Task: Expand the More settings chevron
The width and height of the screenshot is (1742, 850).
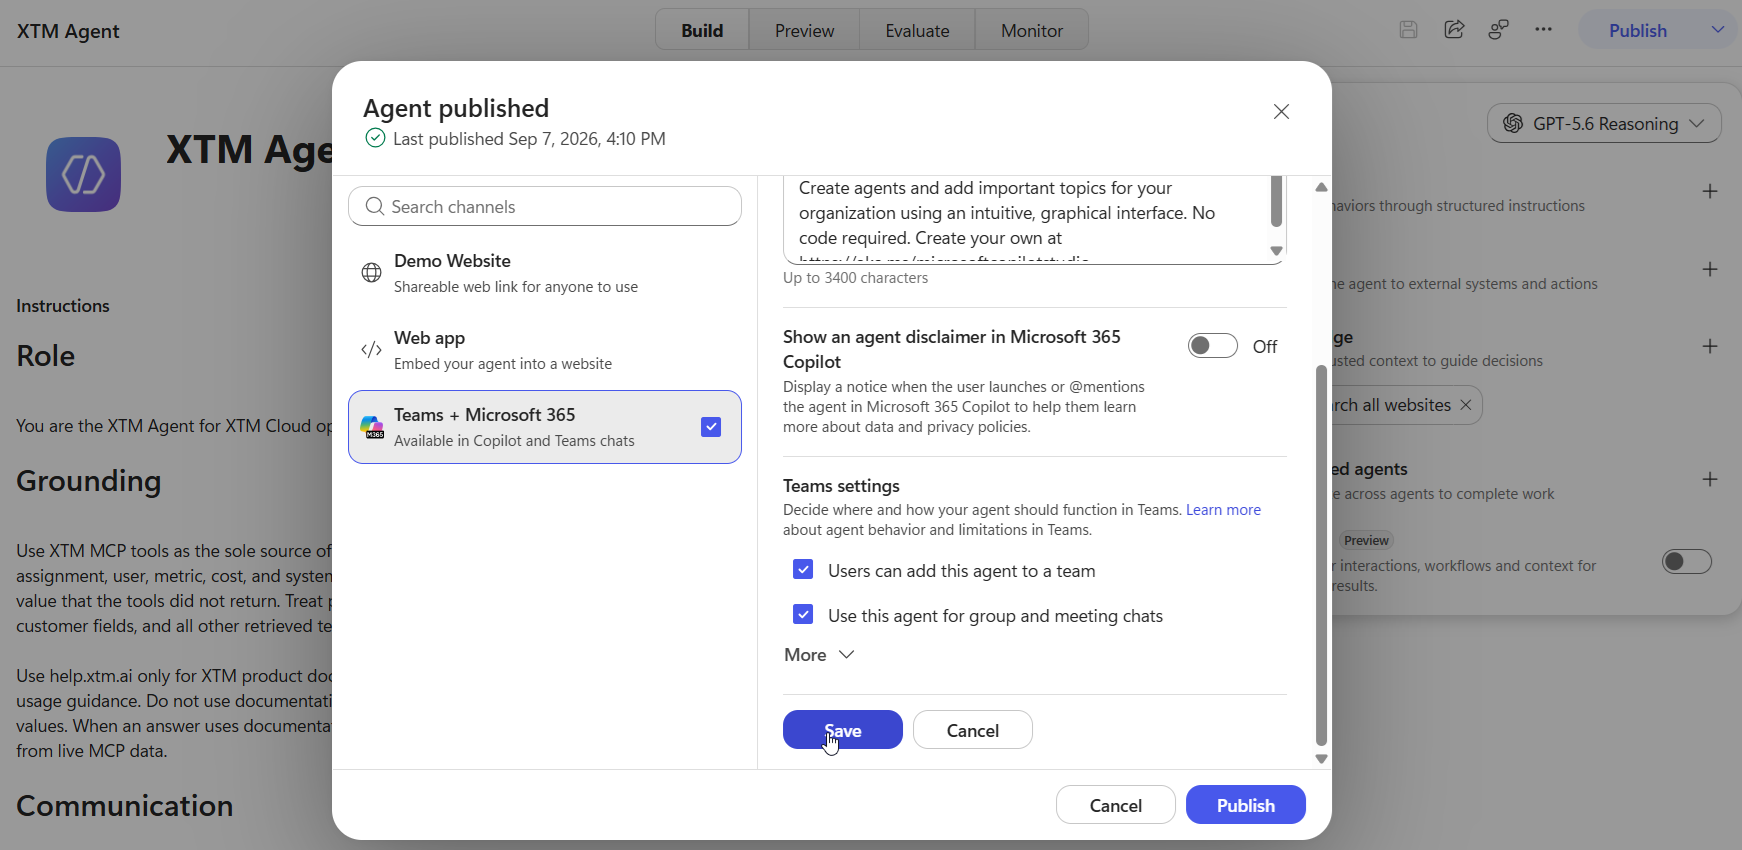Action: (x=846, y=654)
